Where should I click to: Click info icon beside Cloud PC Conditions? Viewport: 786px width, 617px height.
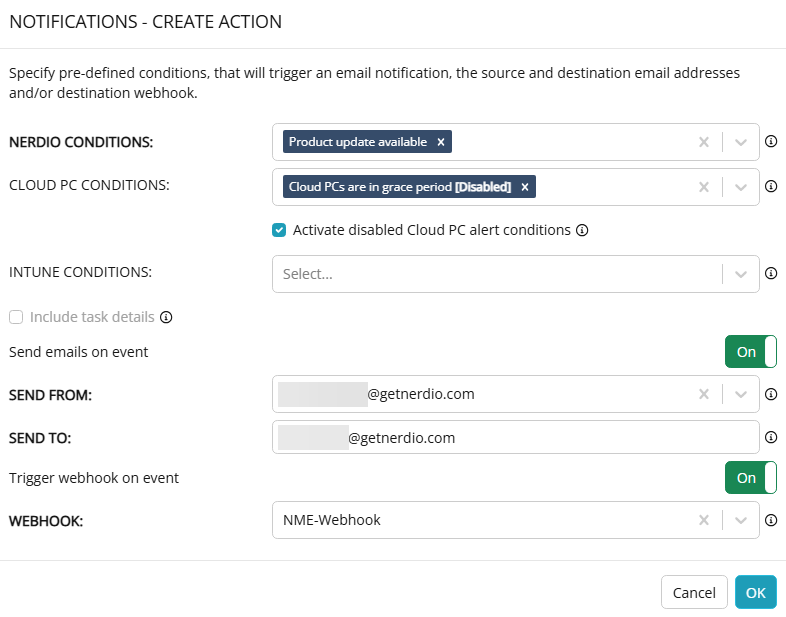tap(770, 186)
